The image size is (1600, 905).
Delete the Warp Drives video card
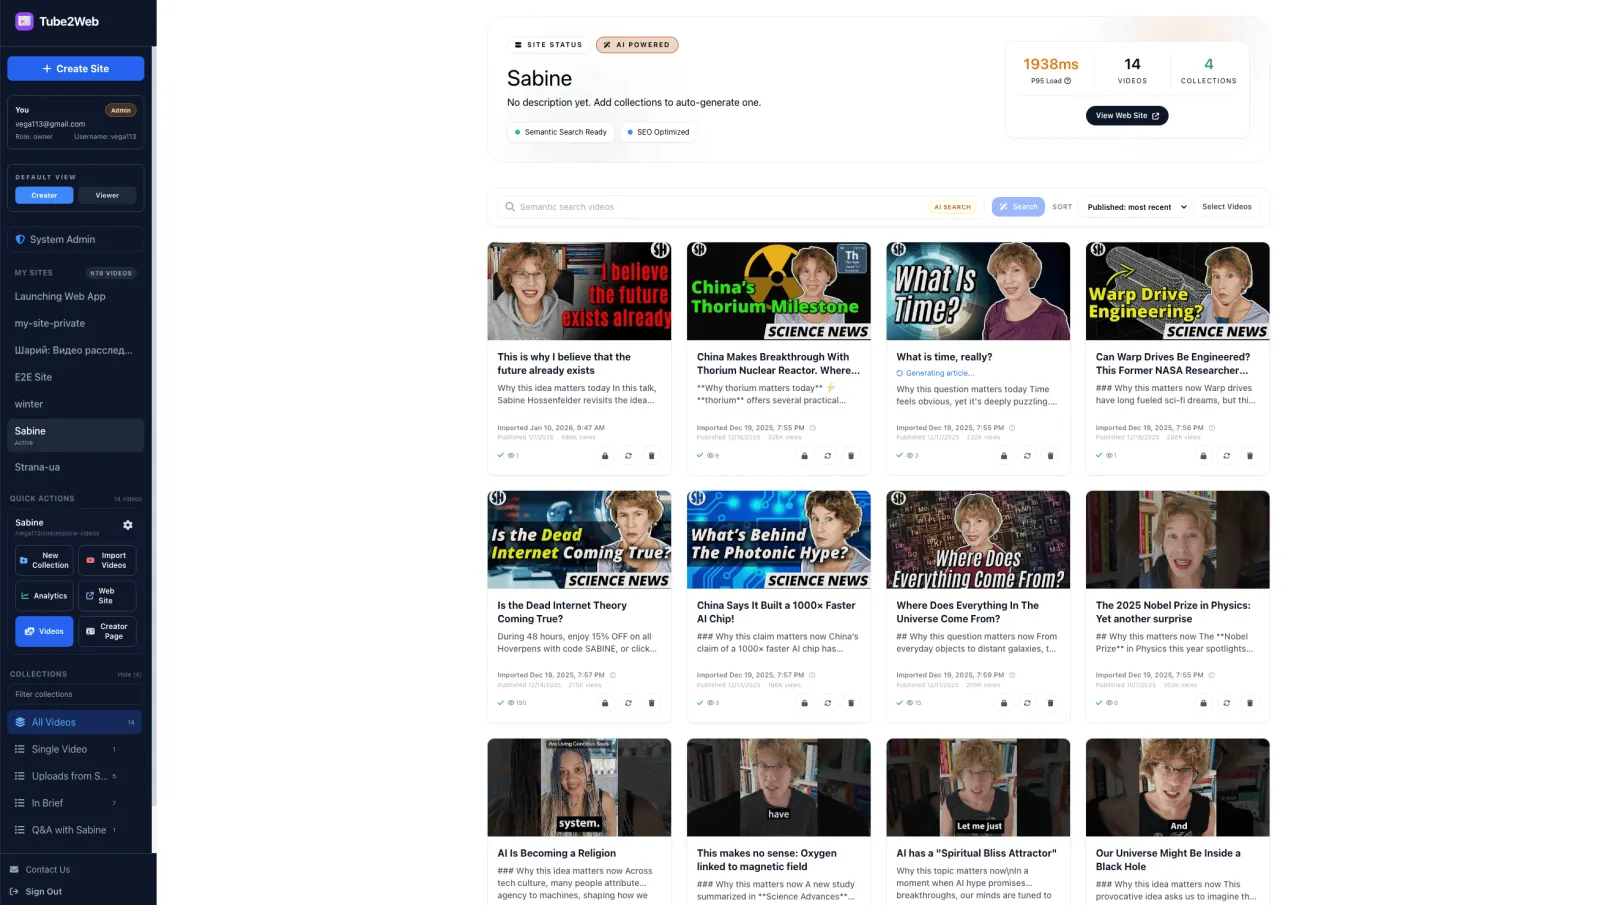[x=1249, y=456]
